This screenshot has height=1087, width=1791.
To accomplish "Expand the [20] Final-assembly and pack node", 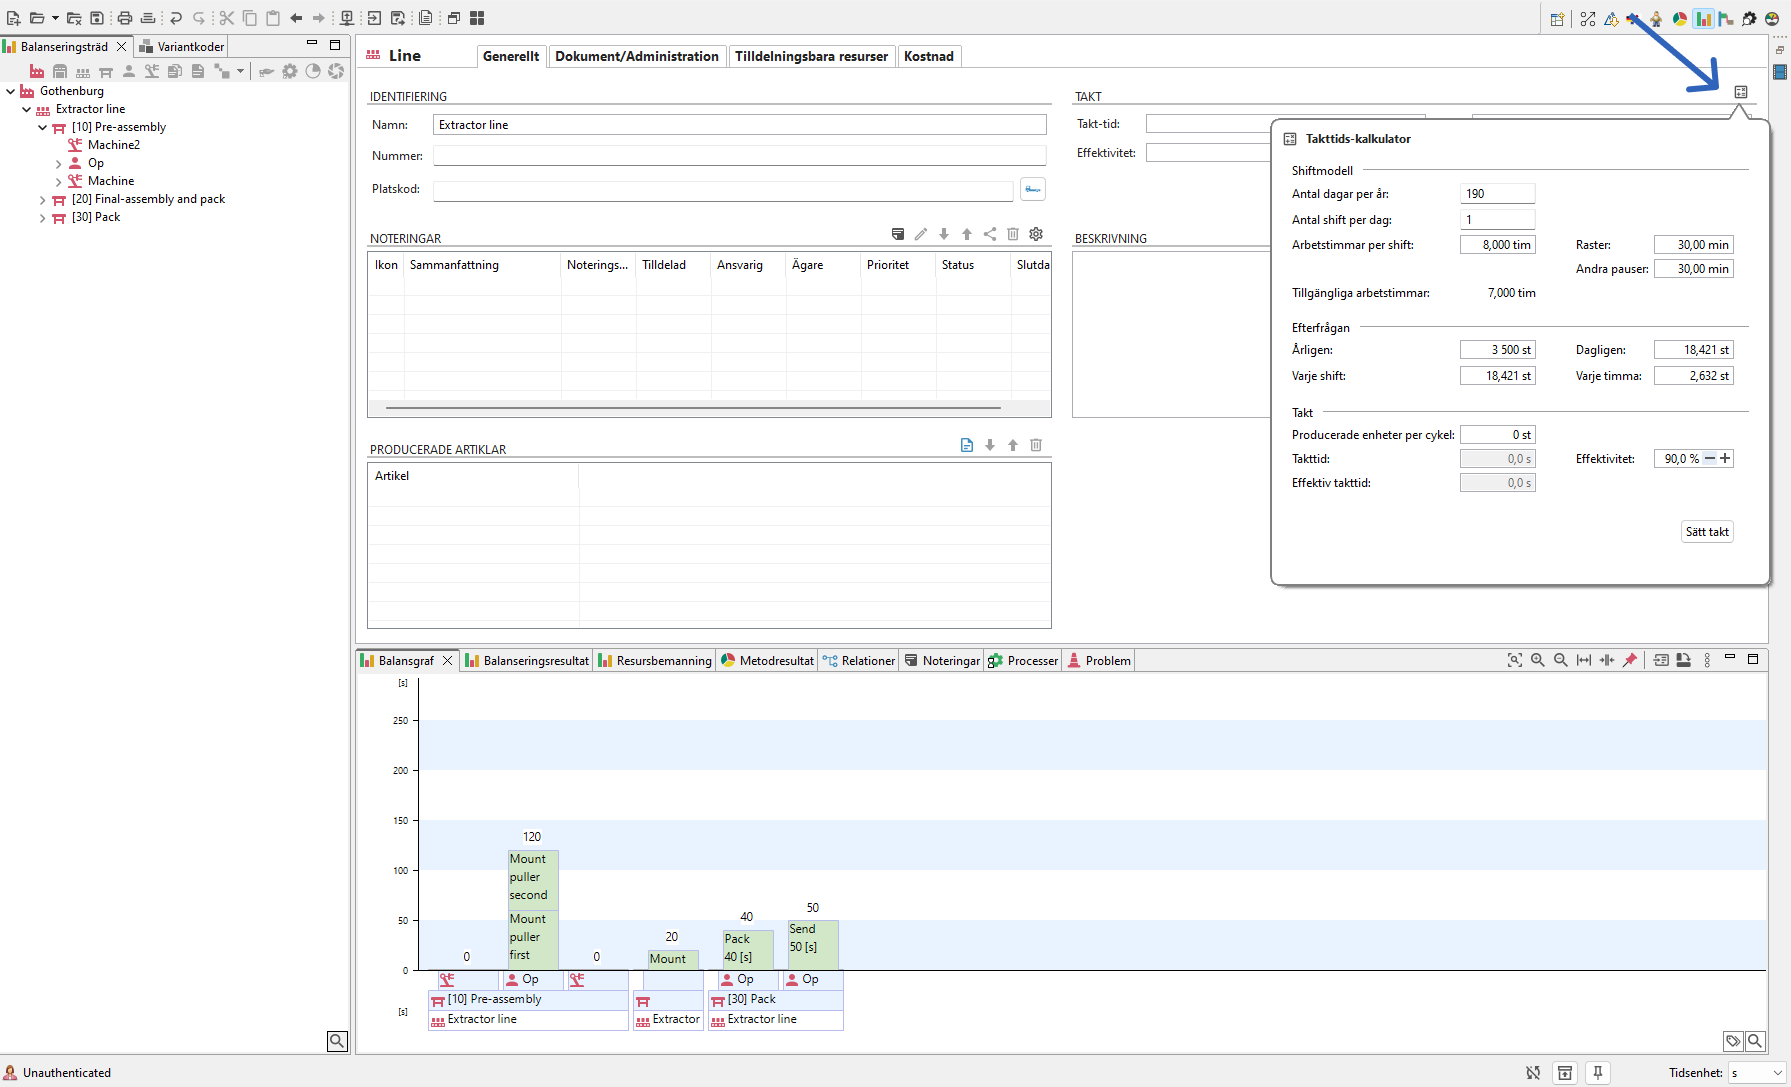I will click(x=42, y=200).
